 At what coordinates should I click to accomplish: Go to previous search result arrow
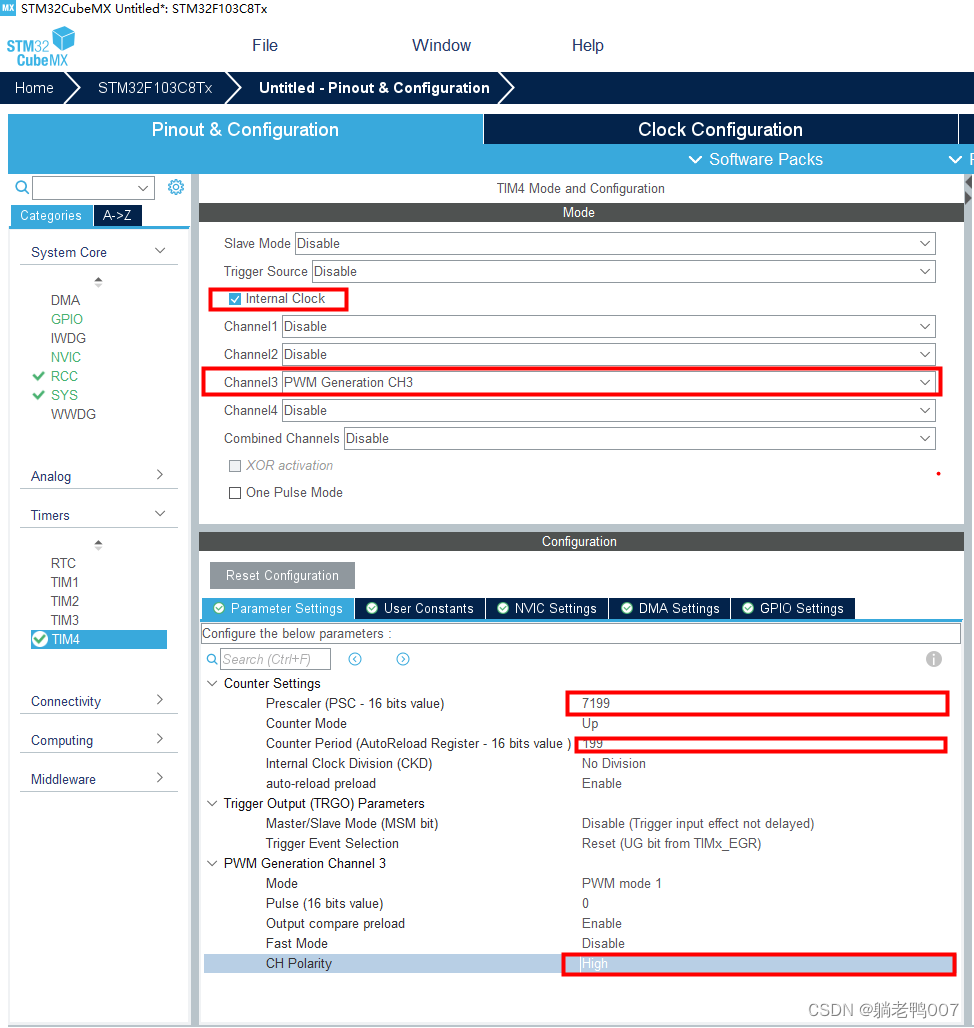(x=355, y=659)
